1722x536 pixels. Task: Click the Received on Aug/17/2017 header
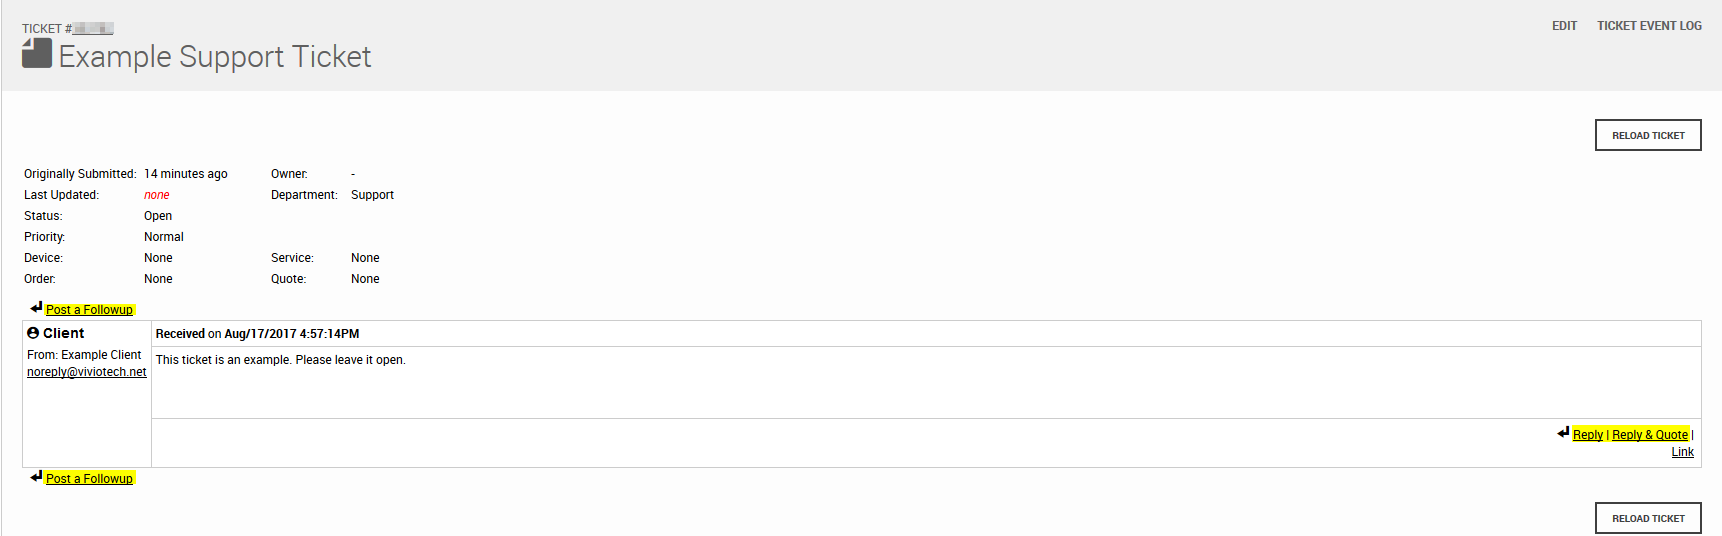click(257, 334)
